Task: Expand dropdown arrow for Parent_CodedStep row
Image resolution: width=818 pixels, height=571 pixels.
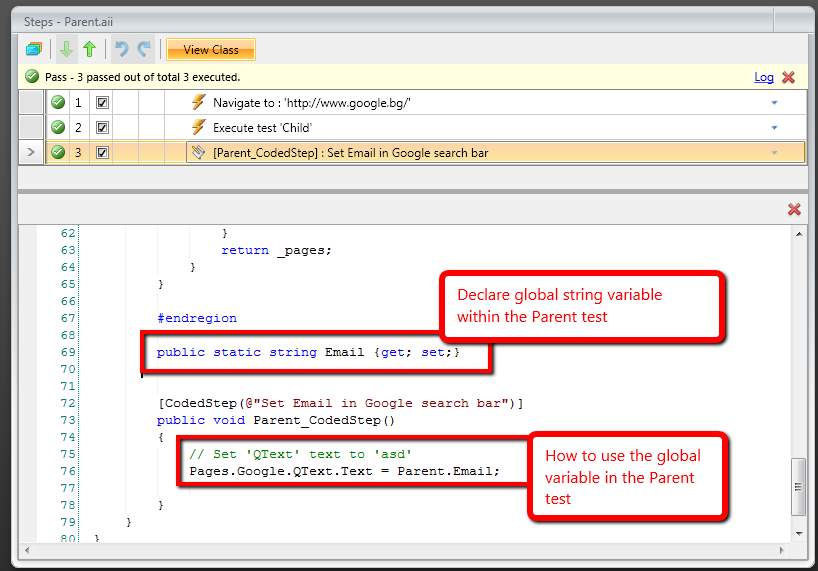Action: pyautogui.click(x=774, y=153)
